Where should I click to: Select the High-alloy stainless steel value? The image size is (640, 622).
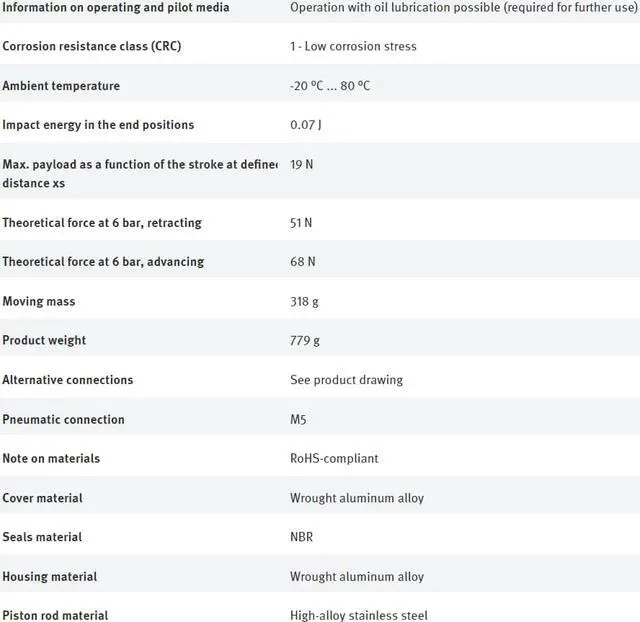(x=359, y=615)
